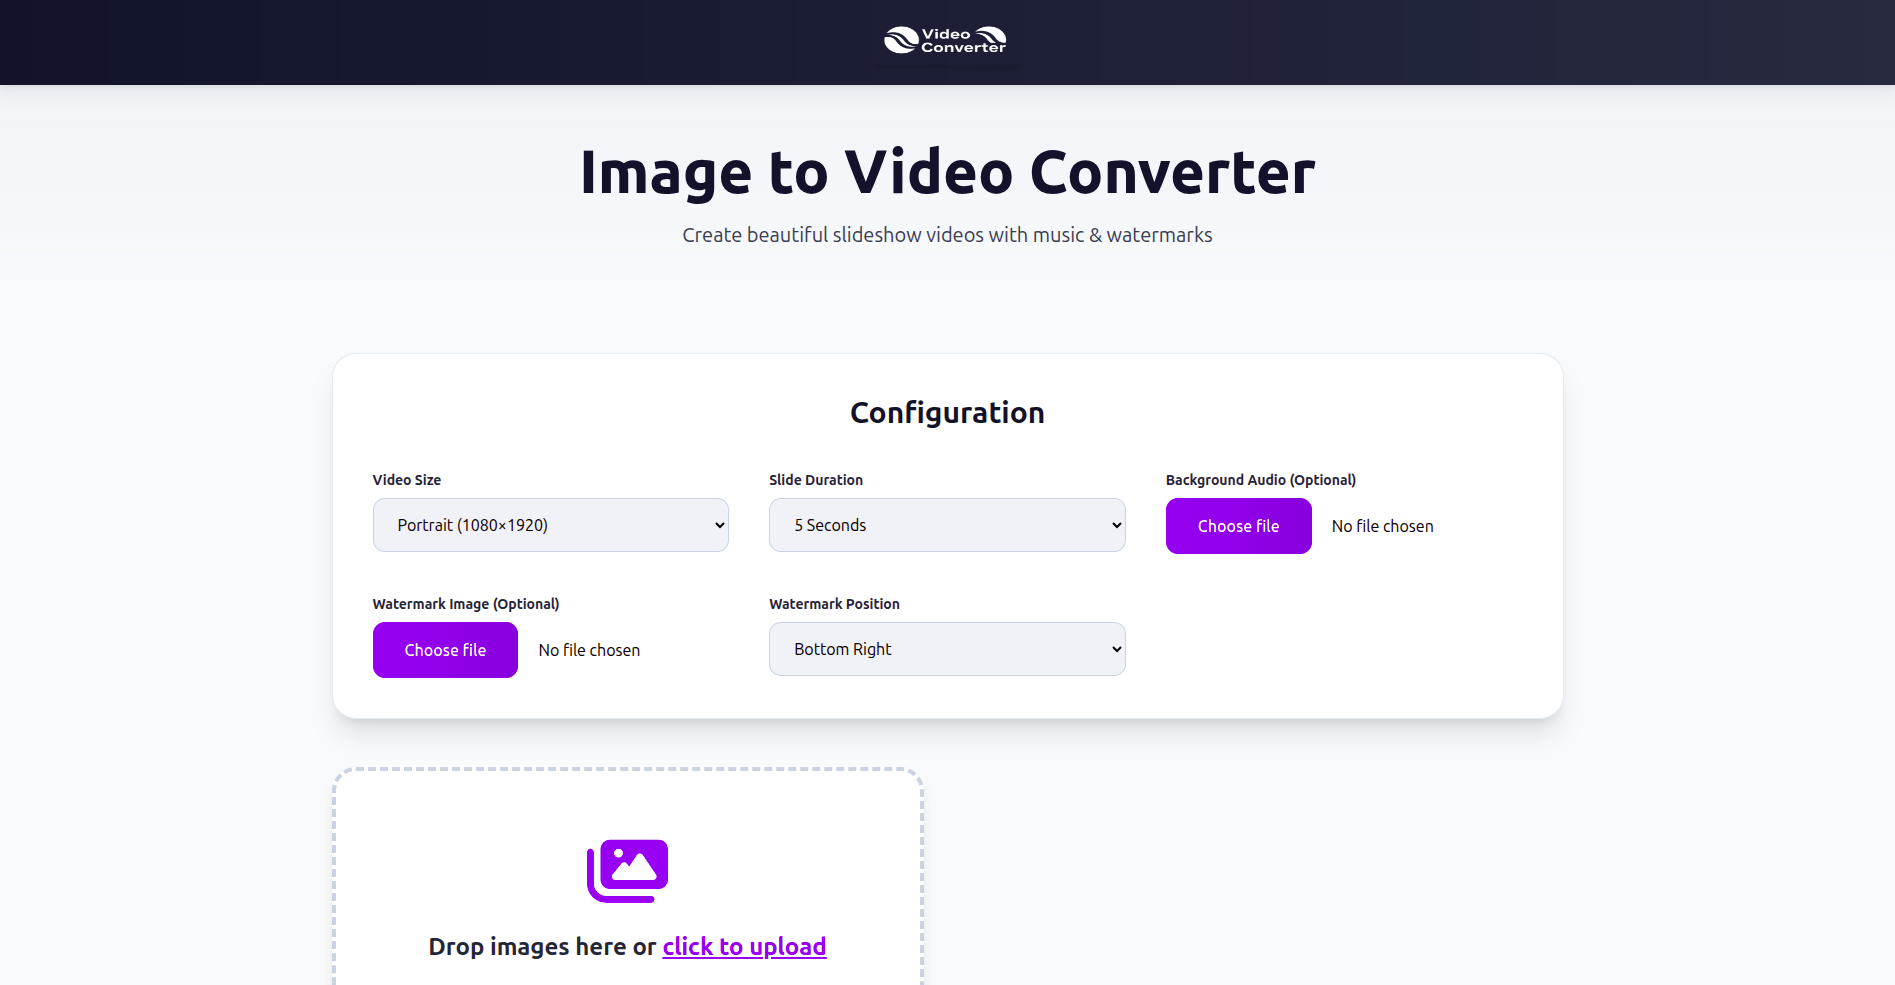Click the image drop zone area
1895x985 pixels.
pos(627,878)
